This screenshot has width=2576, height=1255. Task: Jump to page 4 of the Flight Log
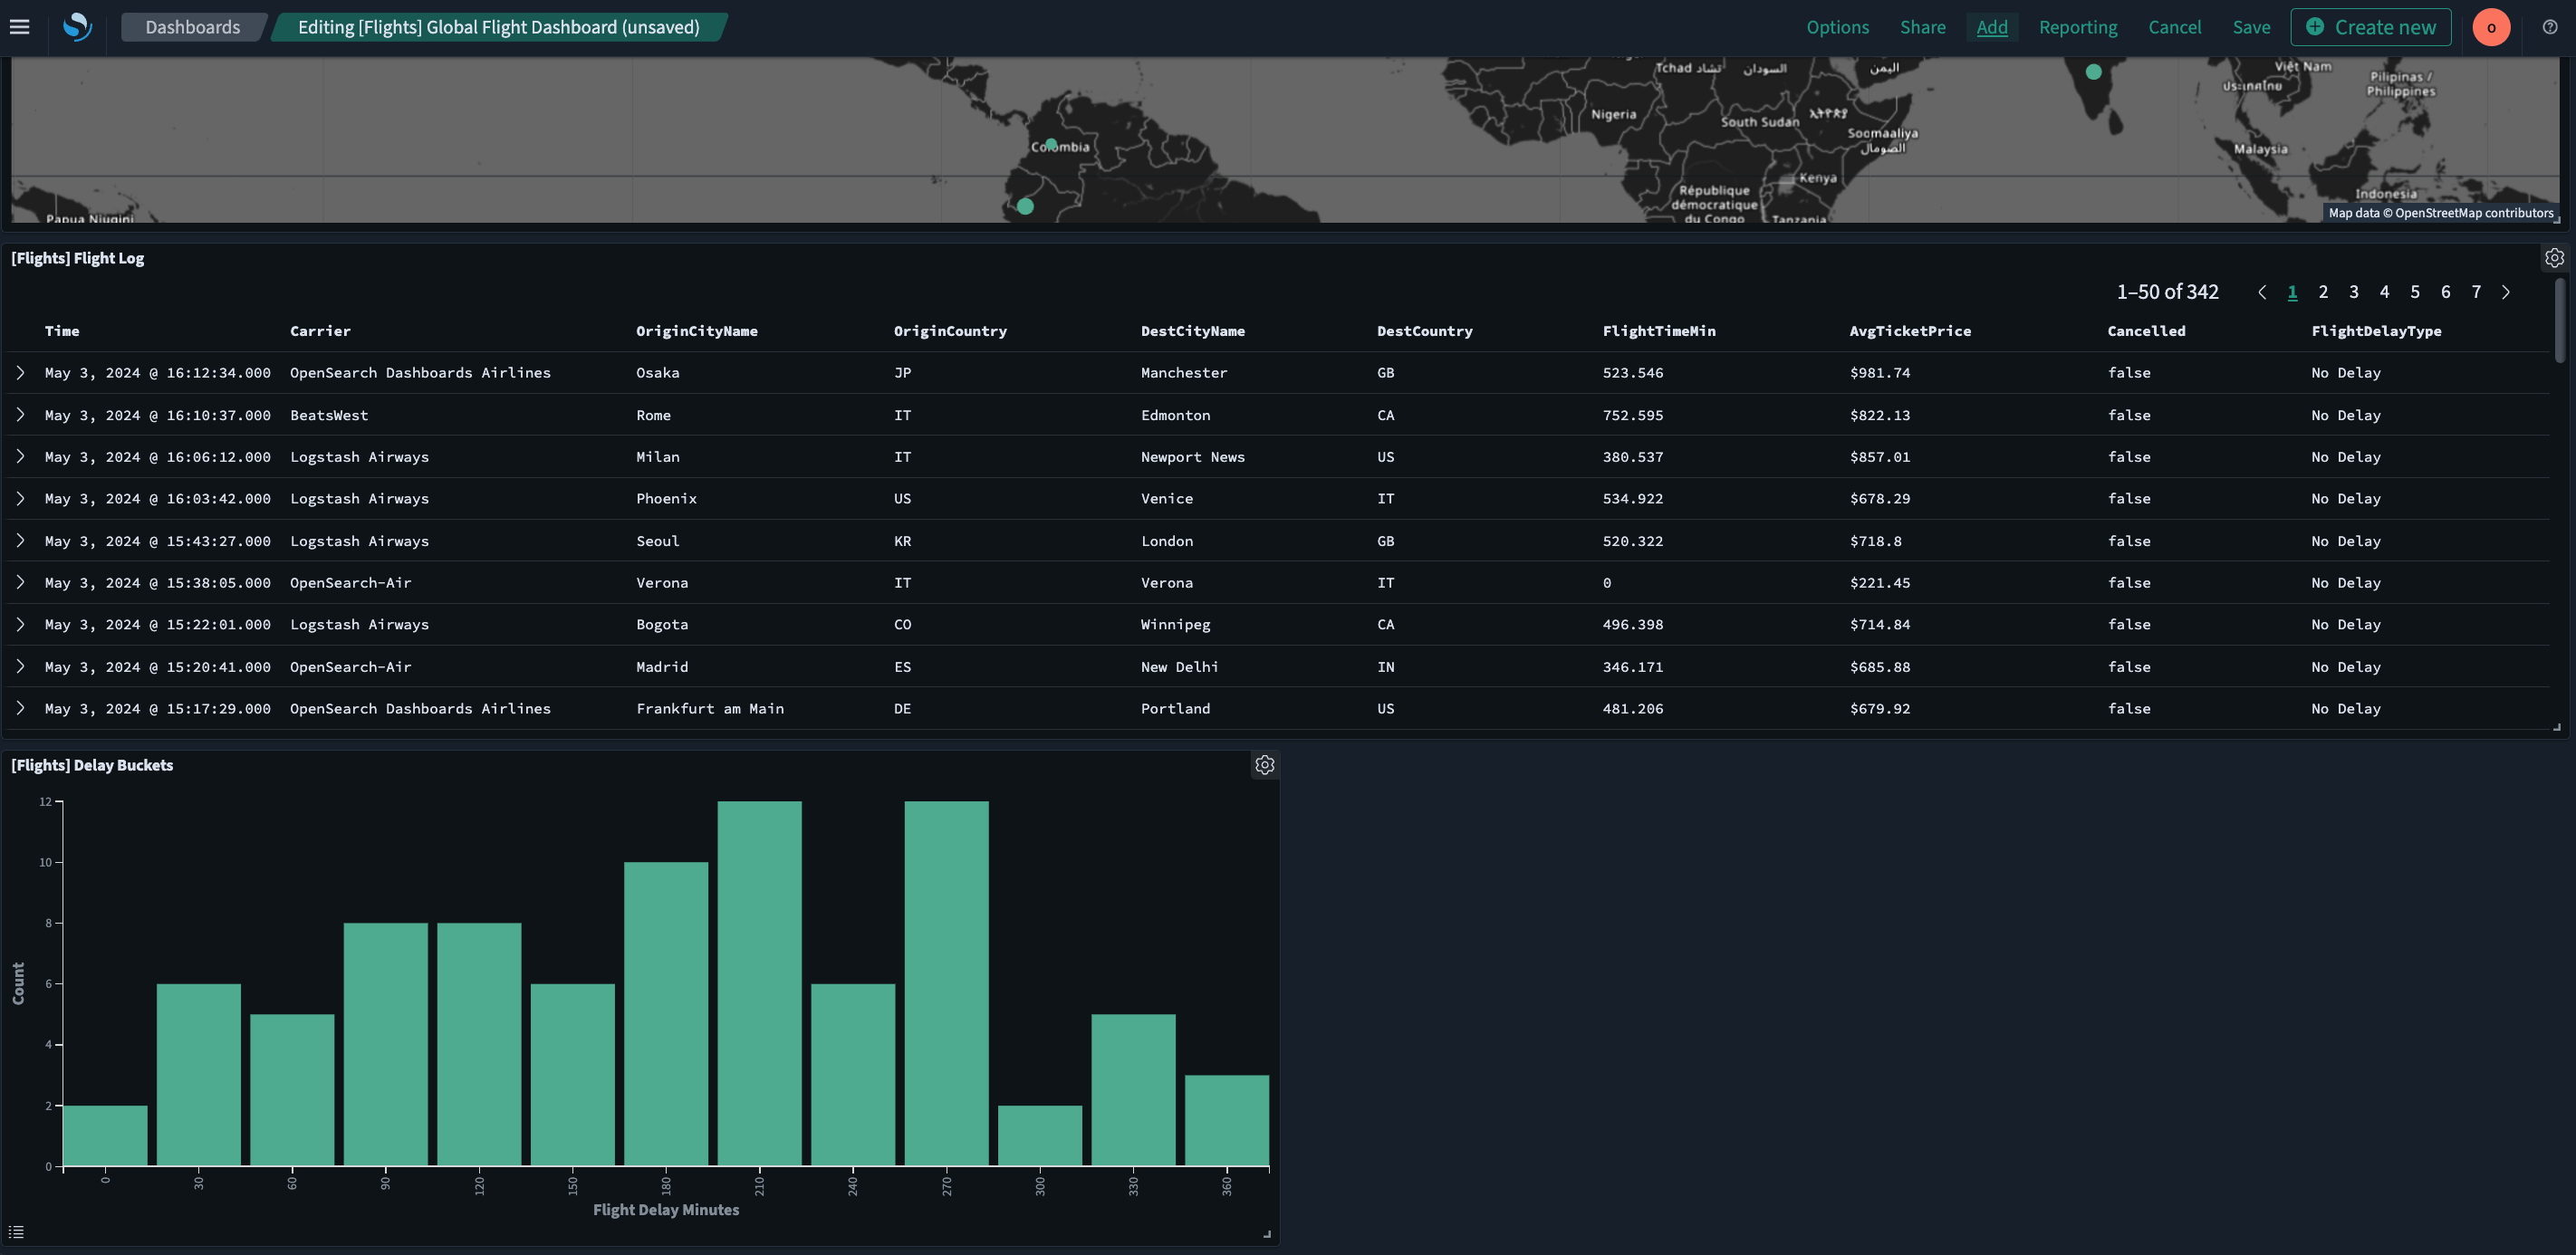(x=2384, y=291)
